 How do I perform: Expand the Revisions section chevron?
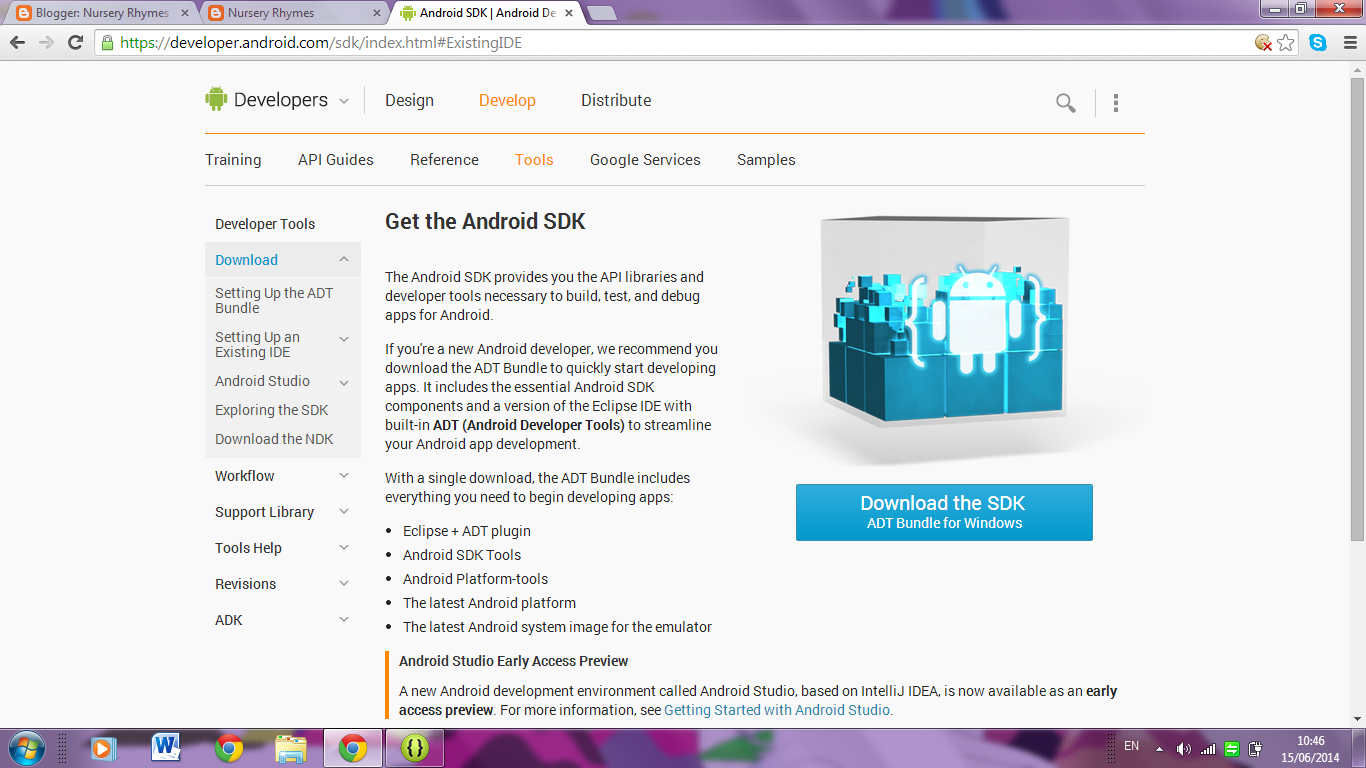tap(344, 584)
